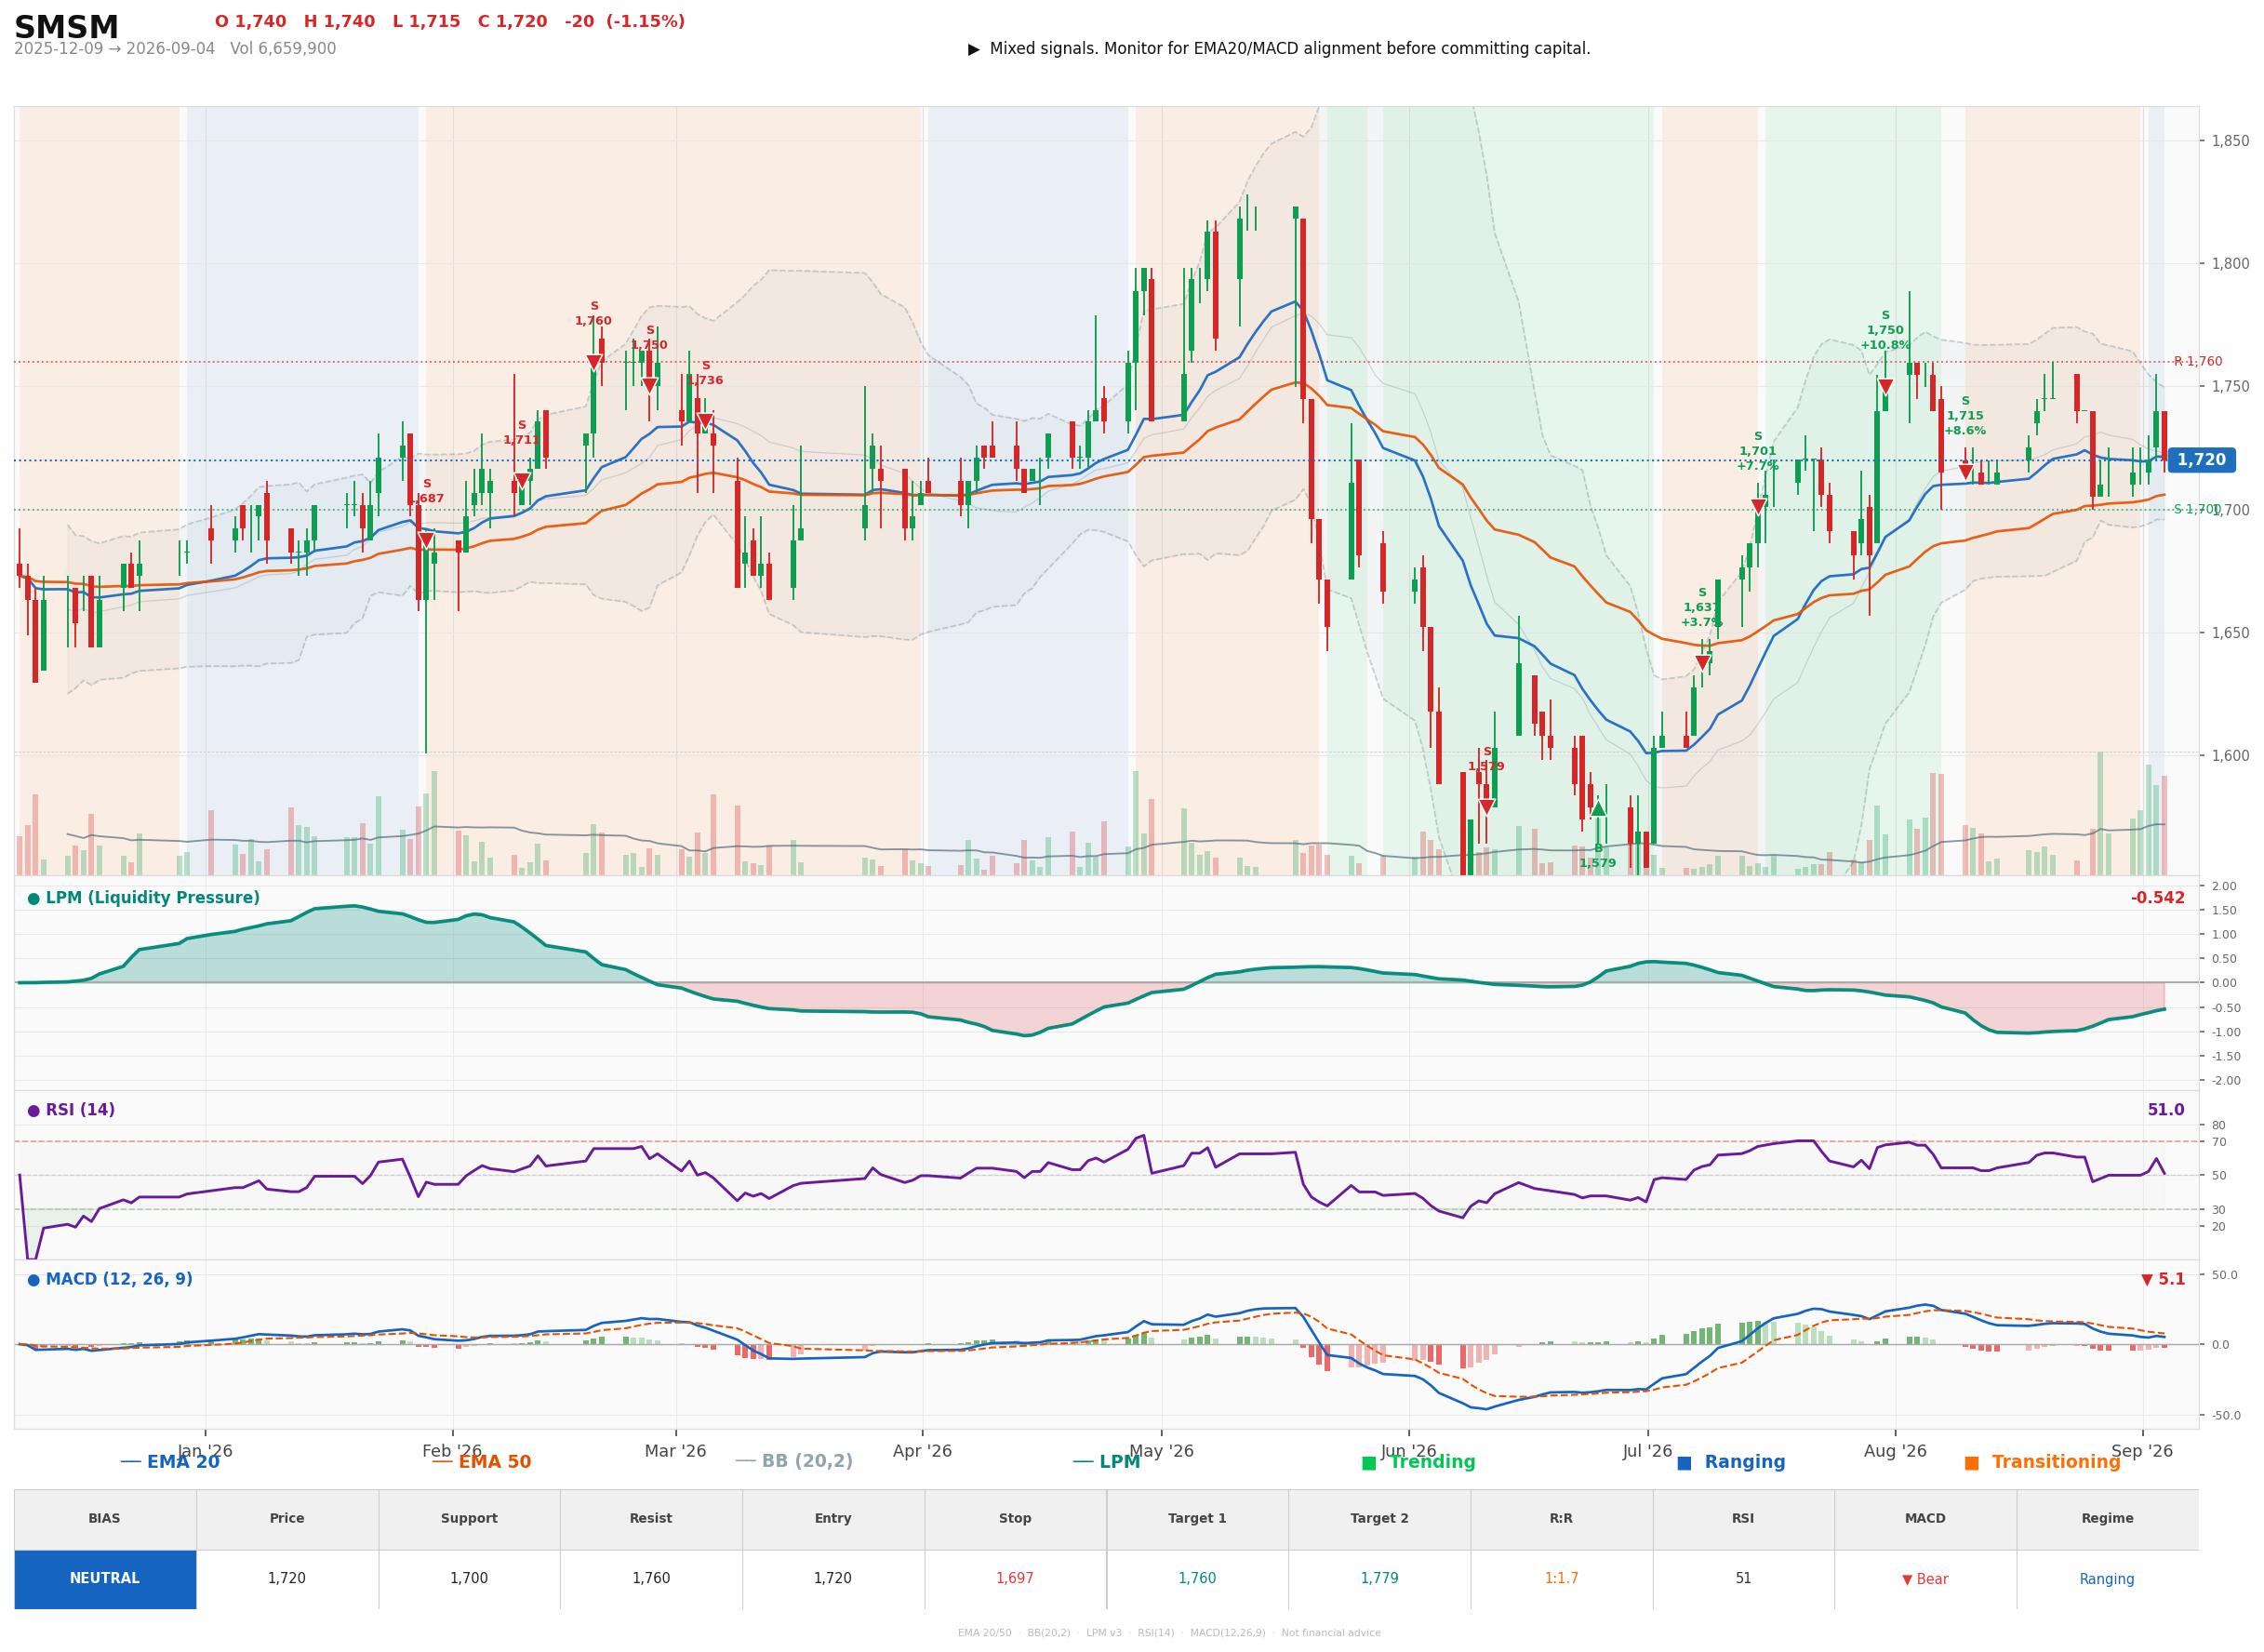
Task: Click the play arrow before Mixed signals note
Action: (x=974, y=49)
